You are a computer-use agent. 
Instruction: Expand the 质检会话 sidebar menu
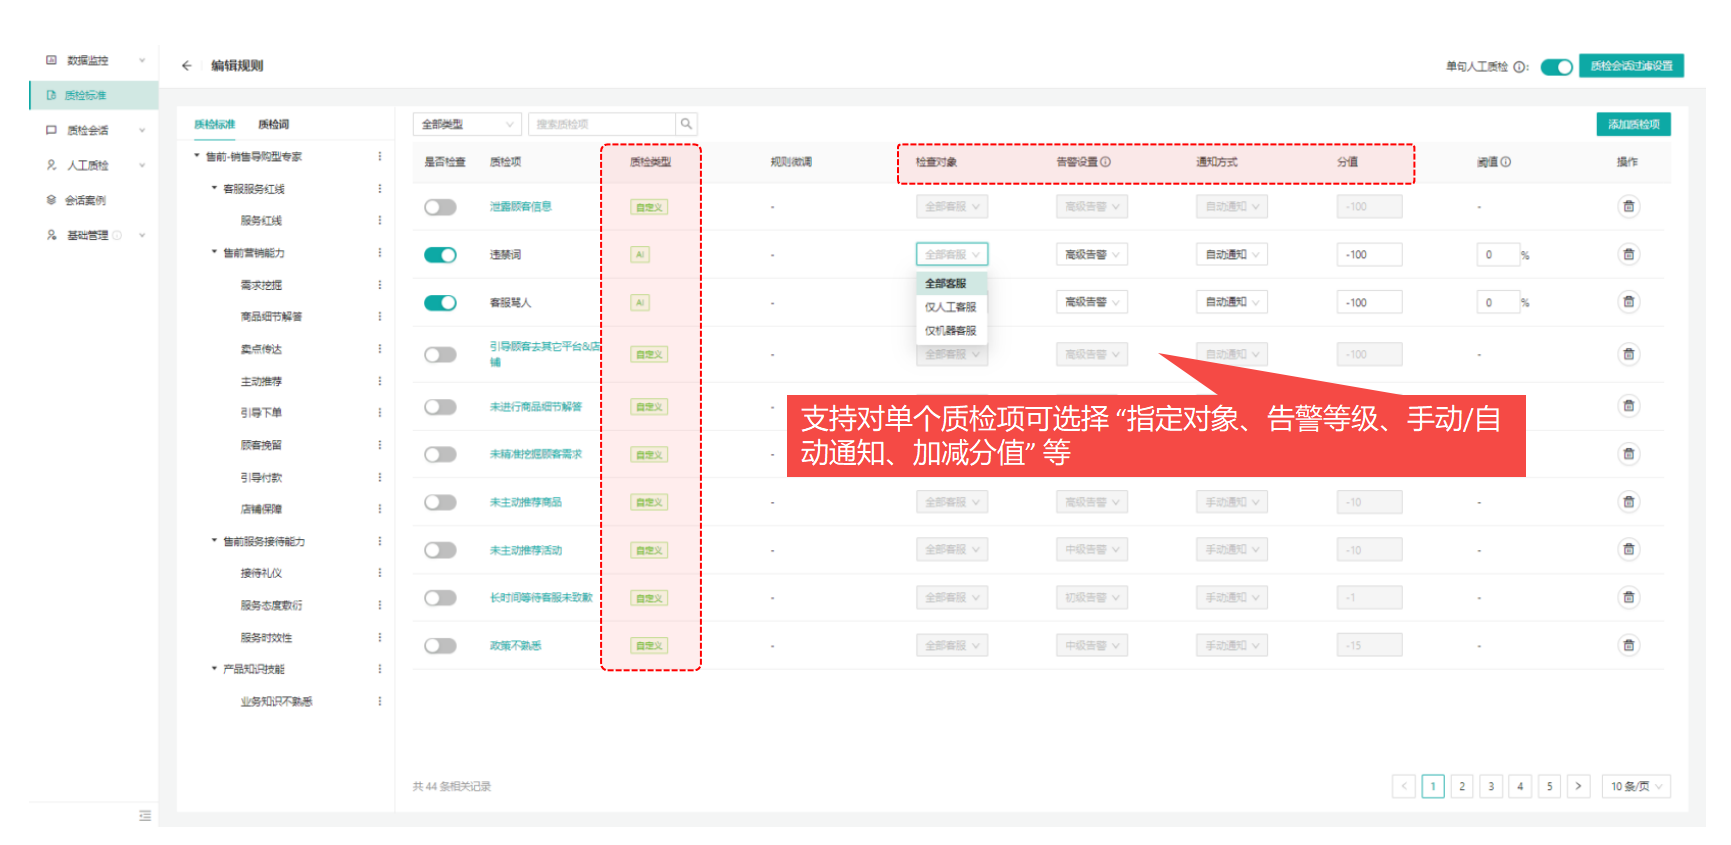tap(142, 131)
